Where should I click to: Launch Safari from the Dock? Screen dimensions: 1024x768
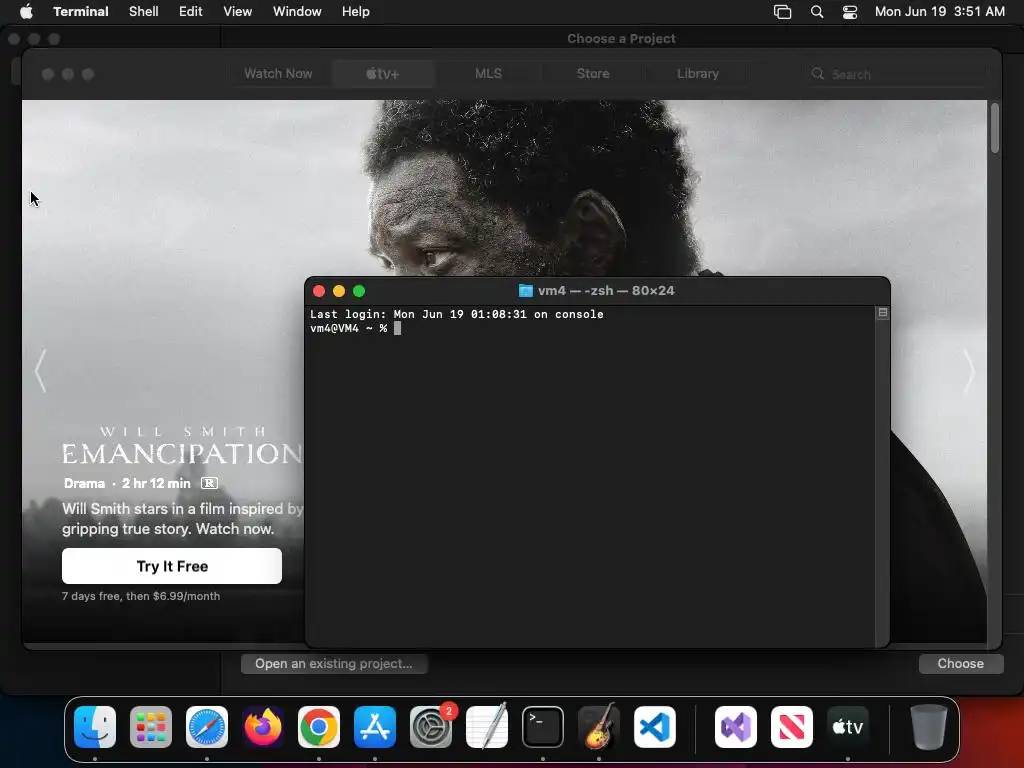[207, 727]
